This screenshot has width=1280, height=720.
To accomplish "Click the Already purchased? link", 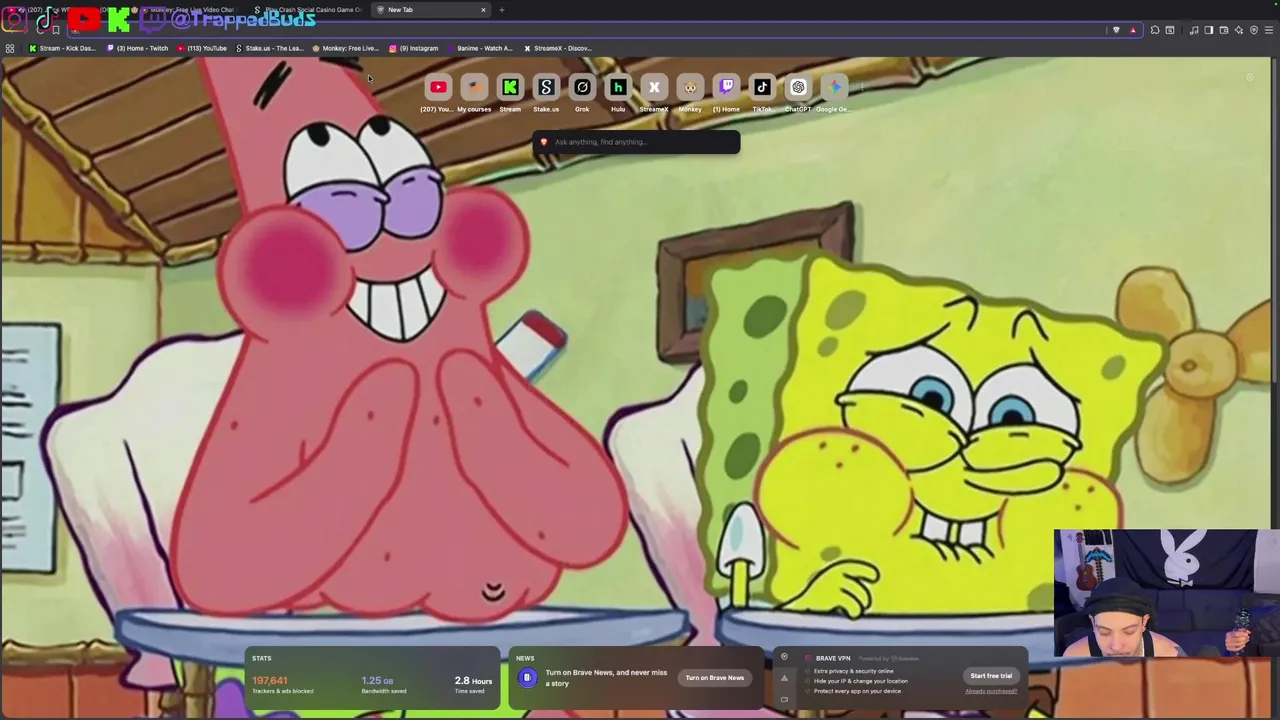I will tap(991, 691).
